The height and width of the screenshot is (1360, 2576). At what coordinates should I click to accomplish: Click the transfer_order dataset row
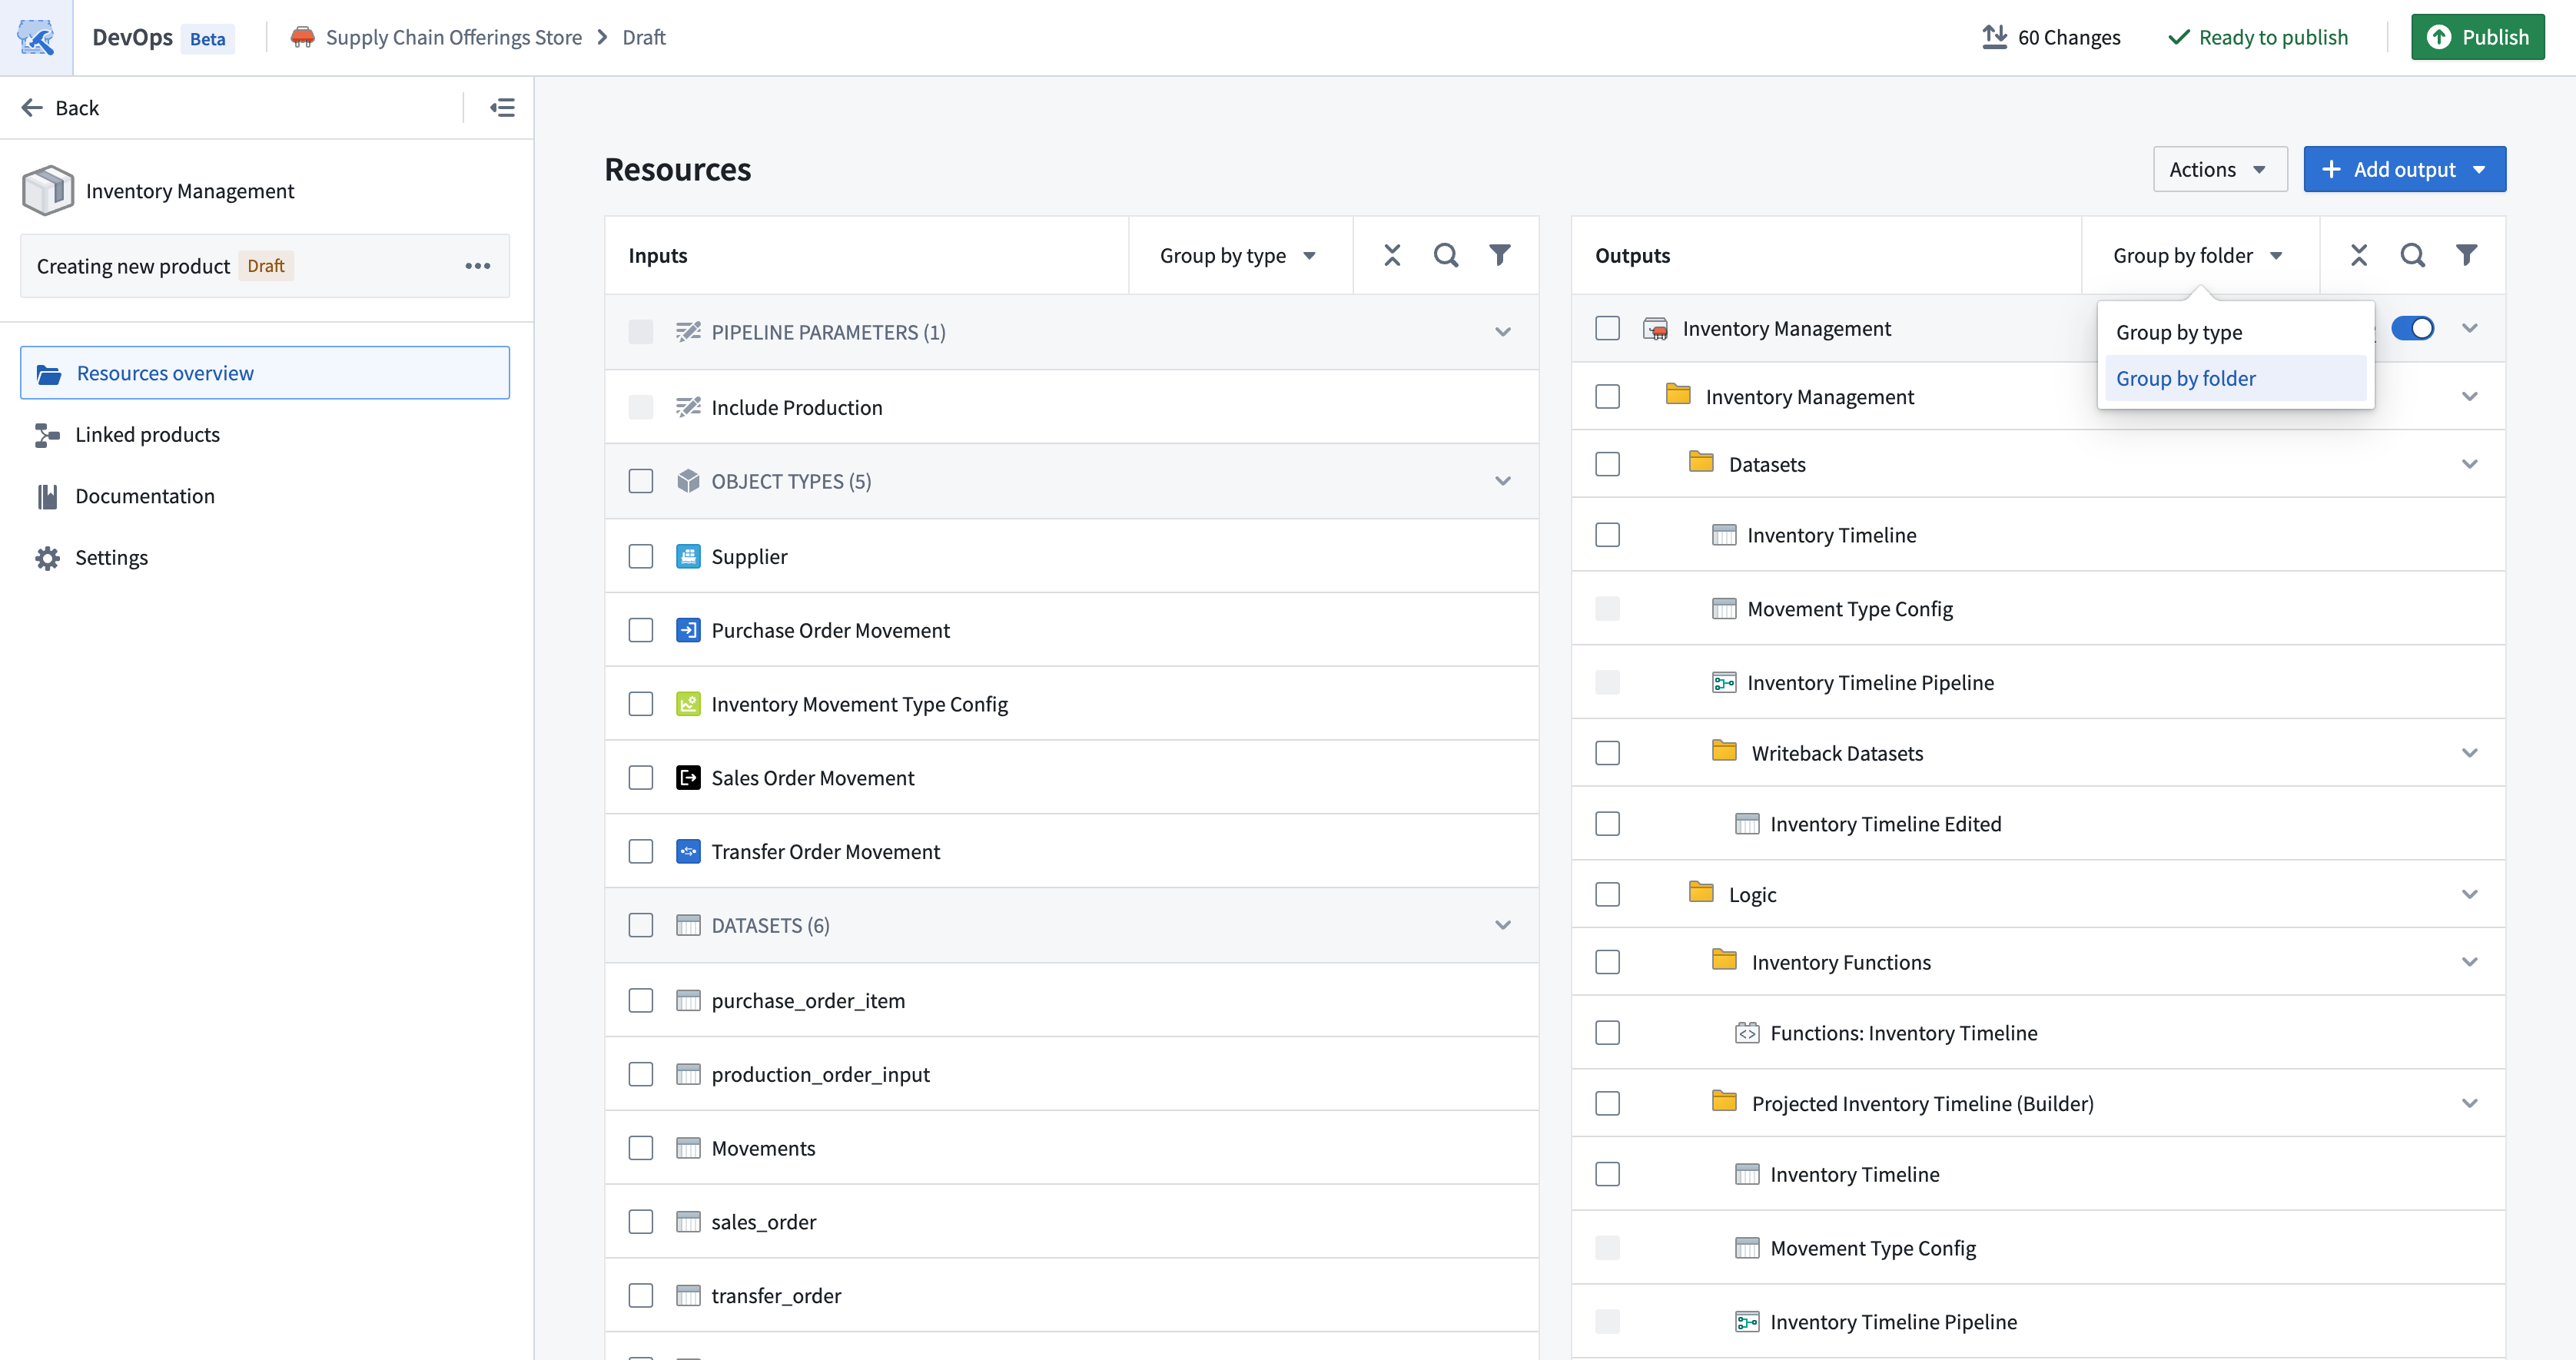(1071, 1296)
